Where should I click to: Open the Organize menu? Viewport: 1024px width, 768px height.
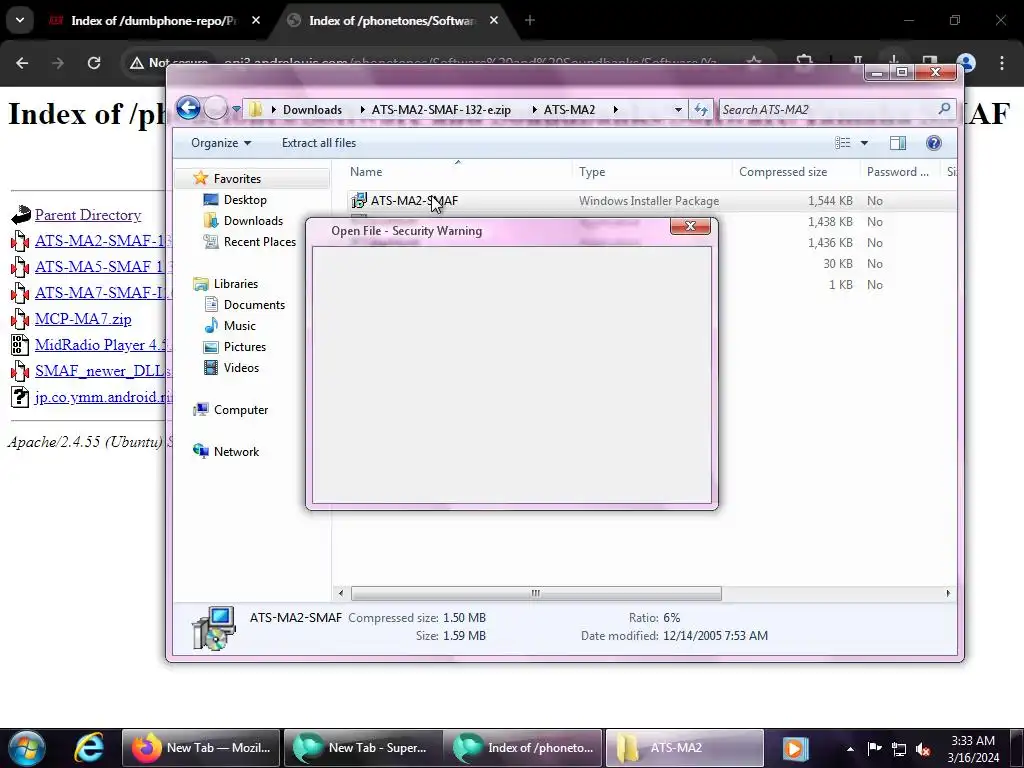221,143
